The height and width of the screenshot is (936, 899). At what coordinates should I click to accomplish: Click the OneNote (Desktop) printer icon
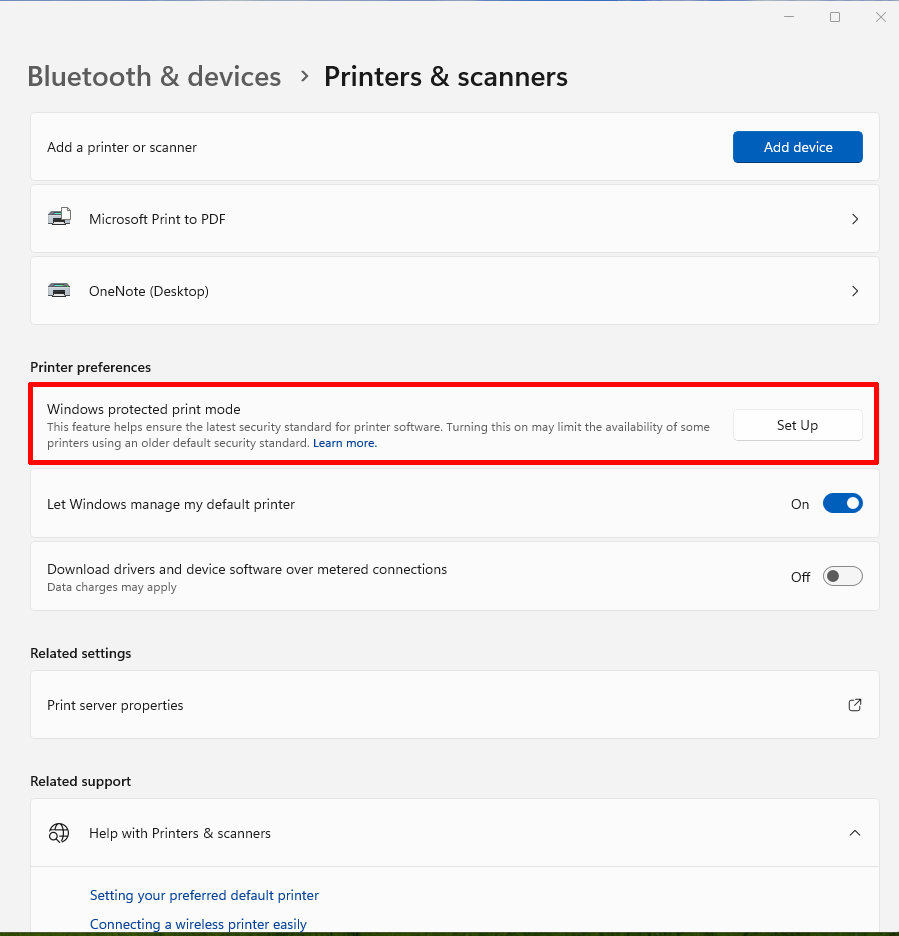click(x=59, y=290)
